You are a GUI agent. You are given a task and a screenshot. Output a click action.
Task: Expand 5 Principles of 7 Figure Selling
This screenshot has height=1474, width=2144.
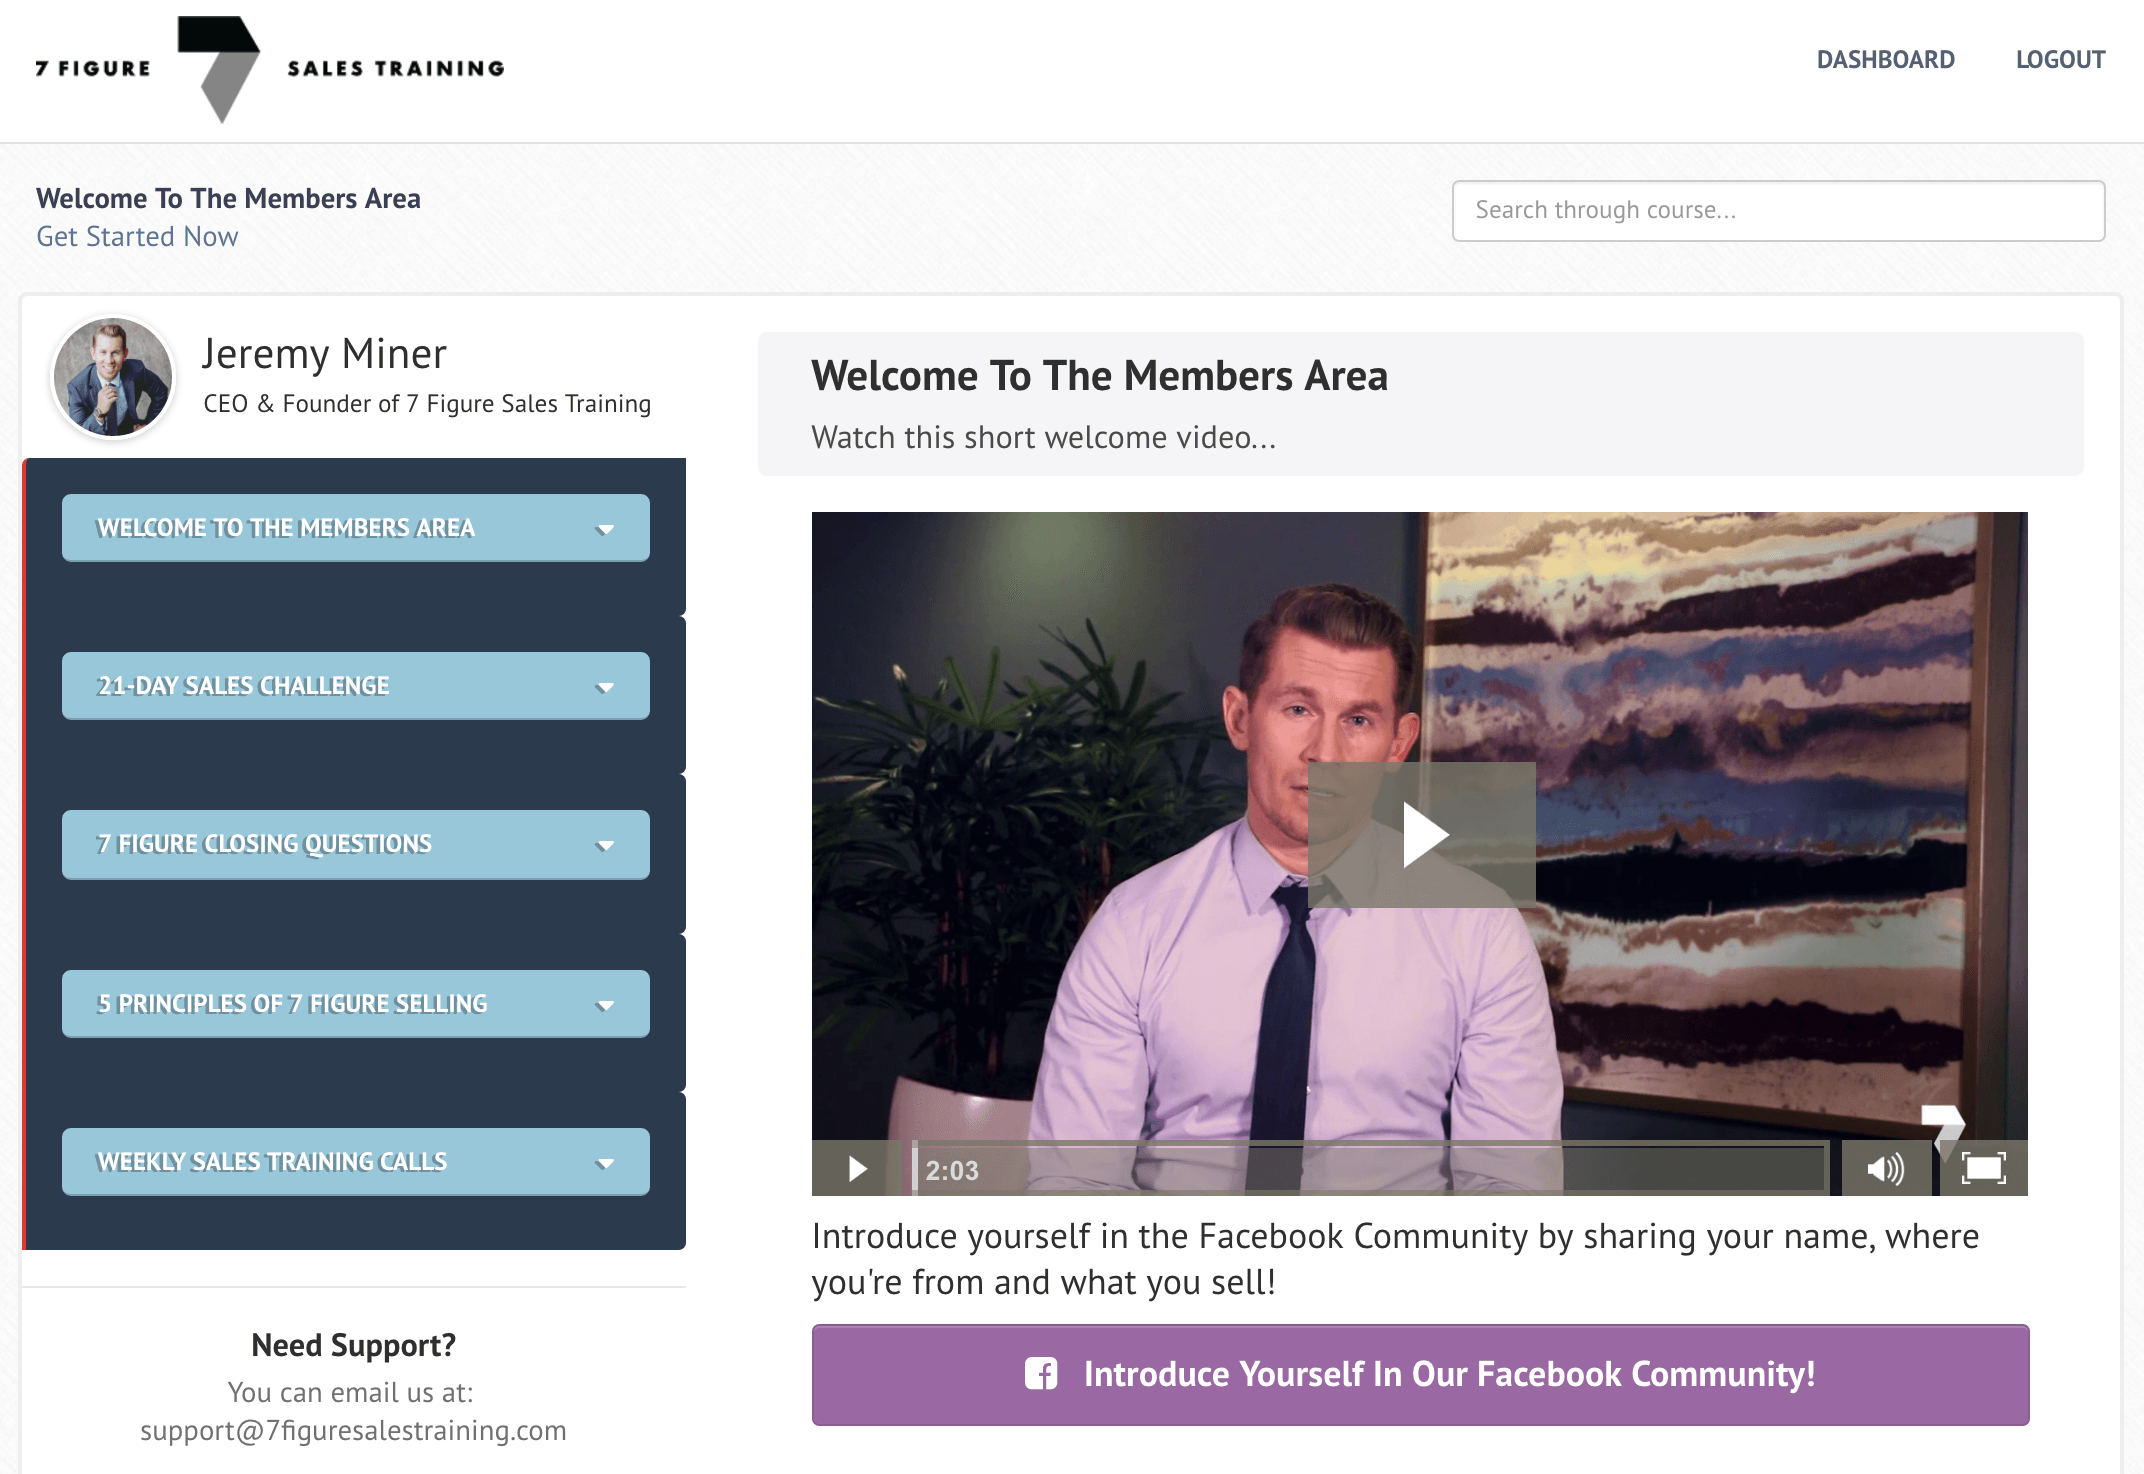tap(356, 1004)
